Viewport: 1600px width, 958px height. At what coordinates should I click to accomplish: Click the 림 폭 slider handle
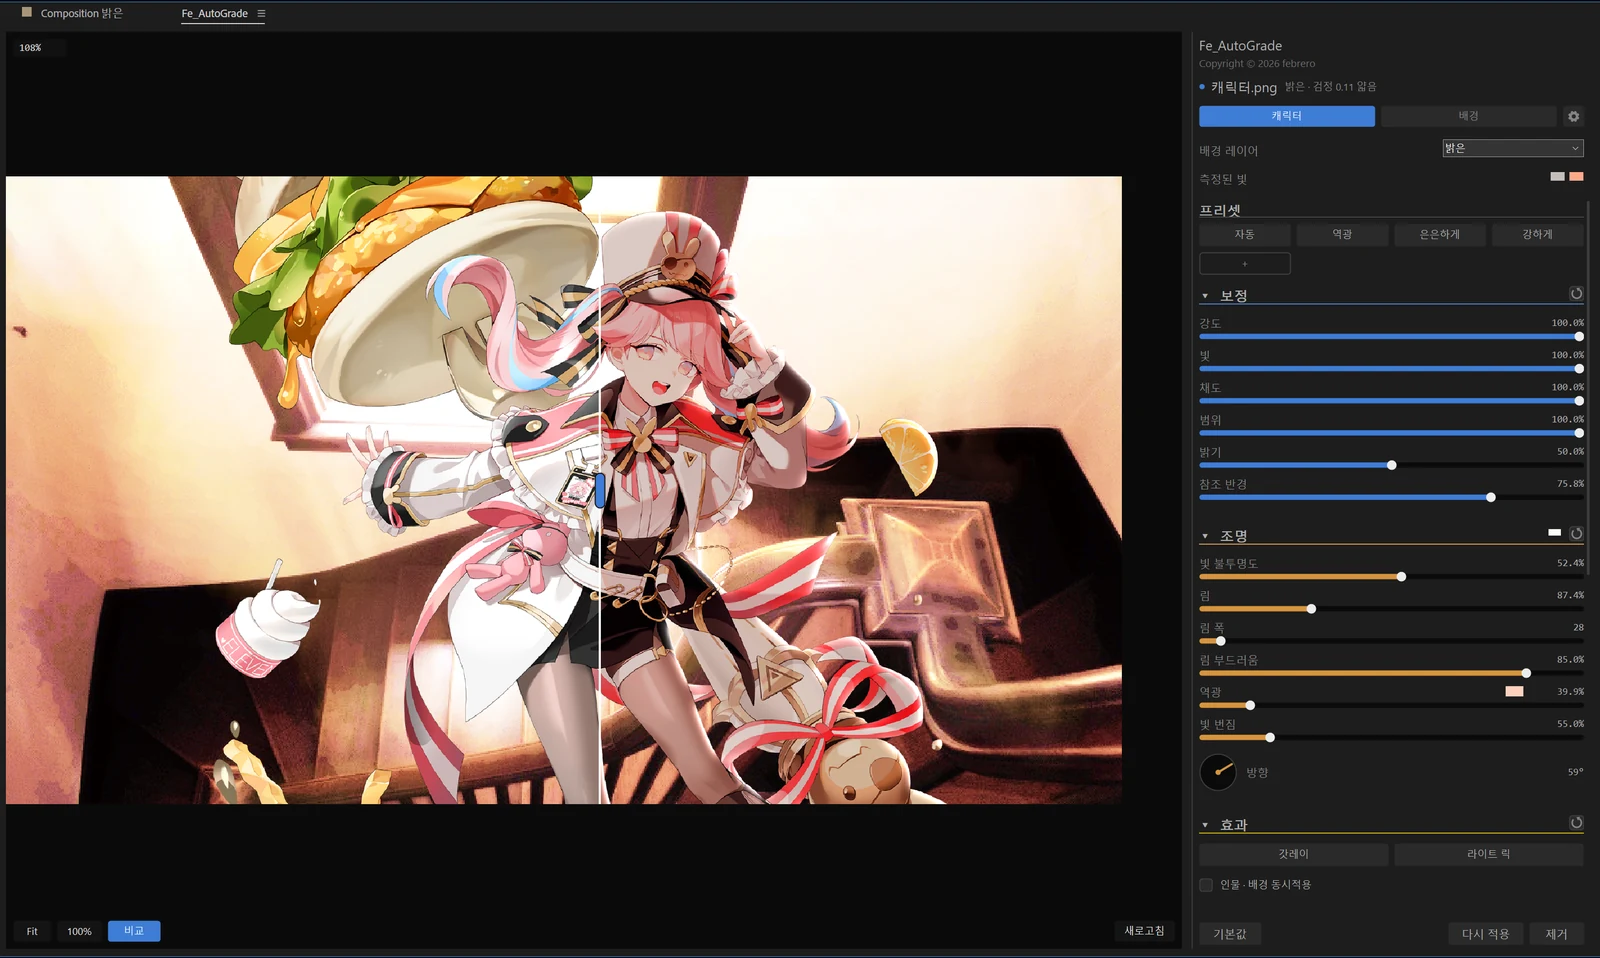click(1220, 641)
